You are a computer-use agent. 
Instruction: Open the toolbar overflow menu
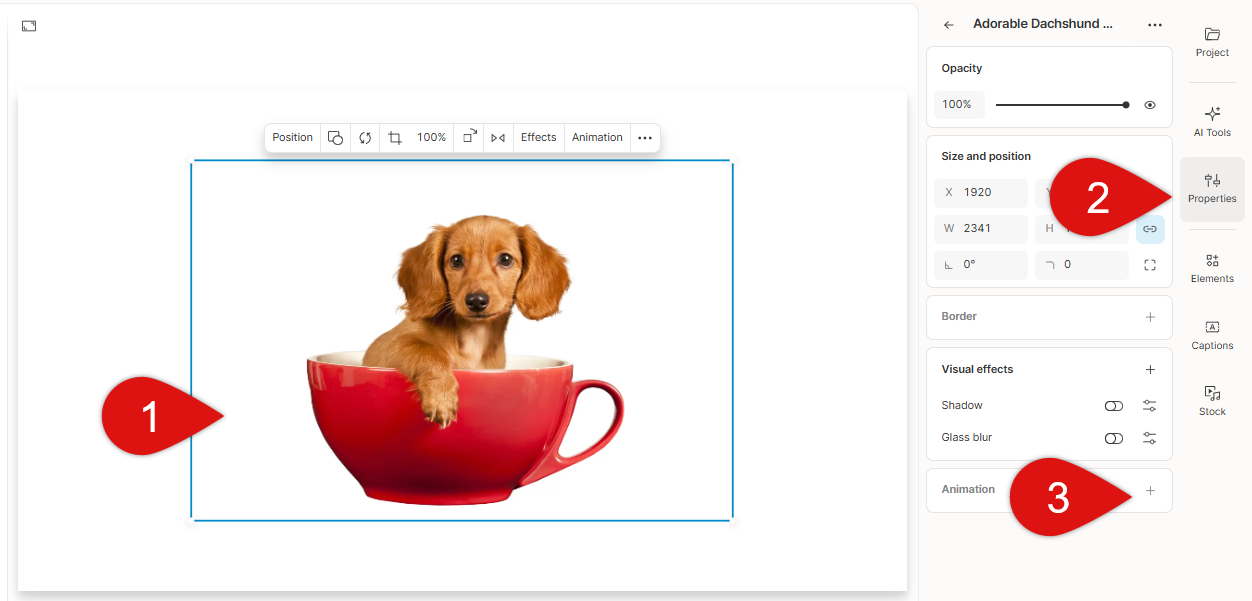click(645, 137)
